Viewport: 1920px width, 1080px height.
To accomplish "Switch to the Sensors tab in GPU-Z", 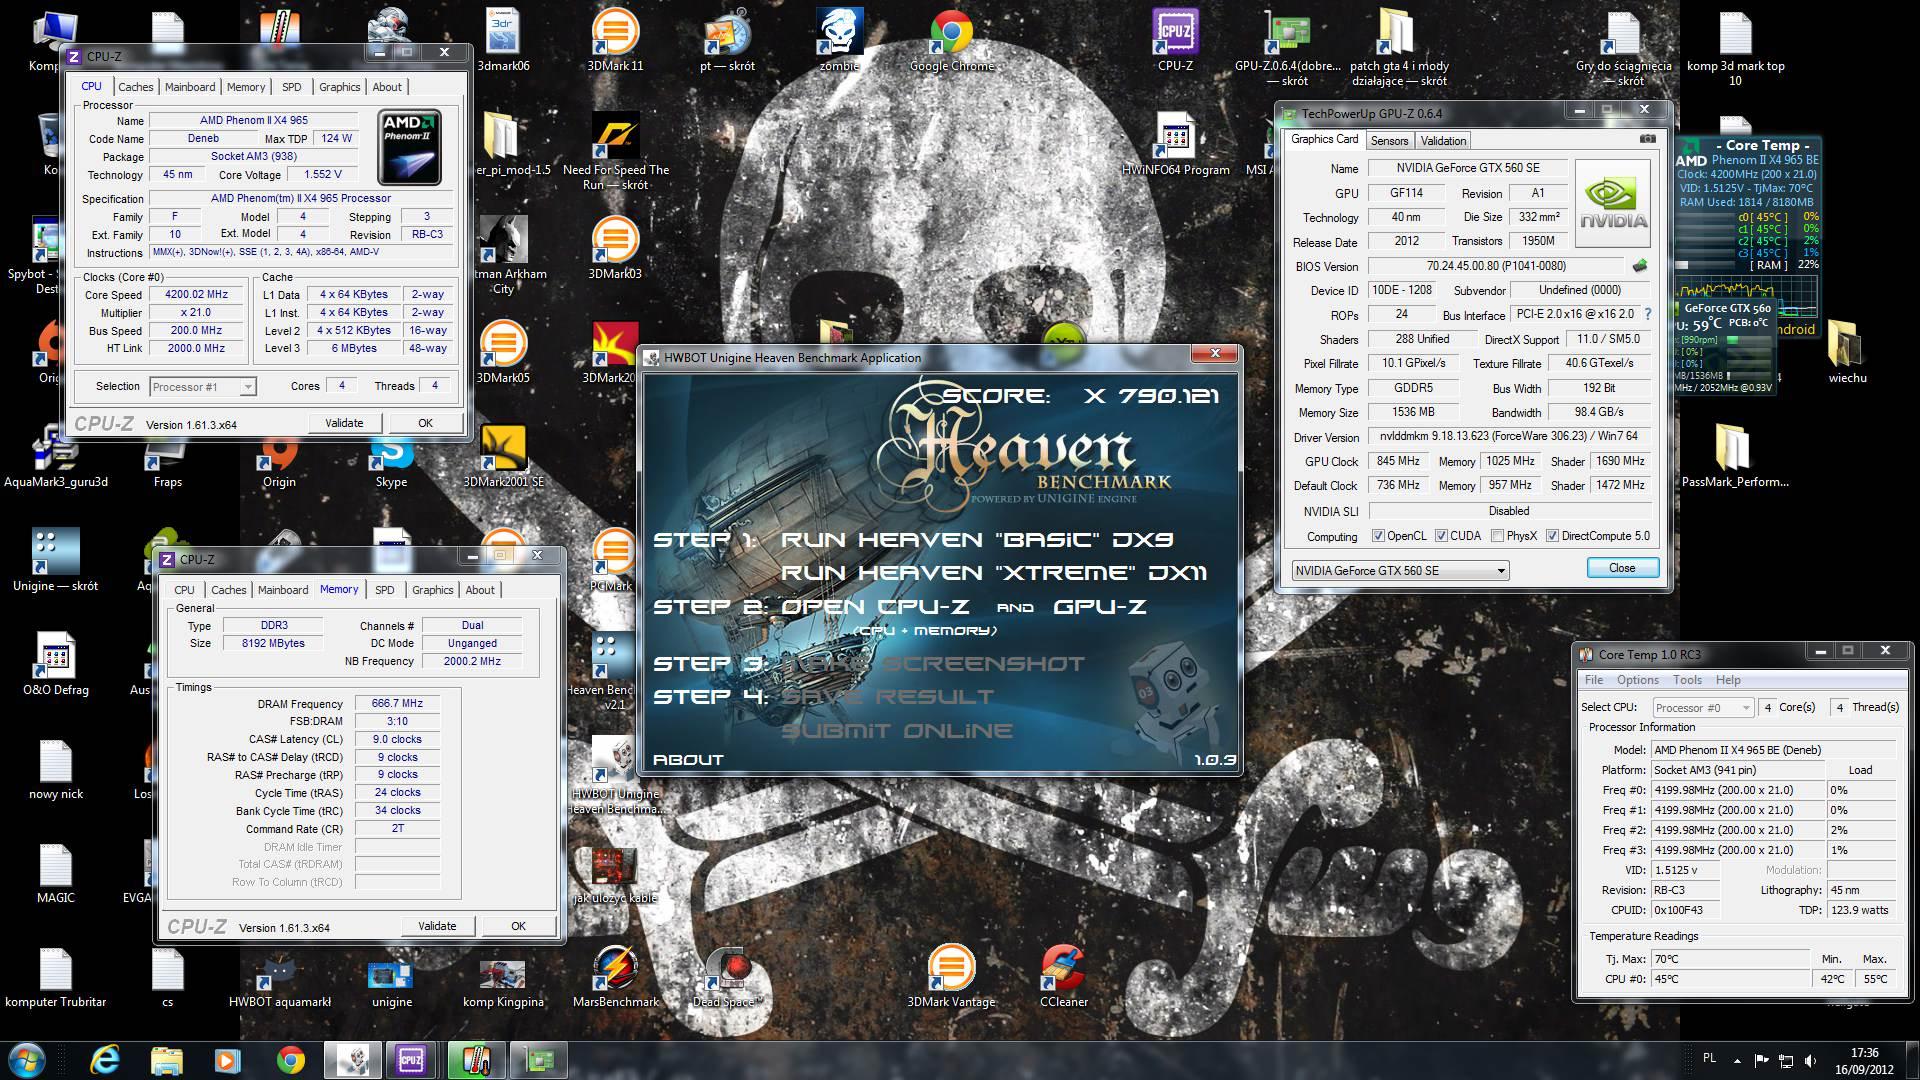I will pyautogui.click(x=1389, y=141).
